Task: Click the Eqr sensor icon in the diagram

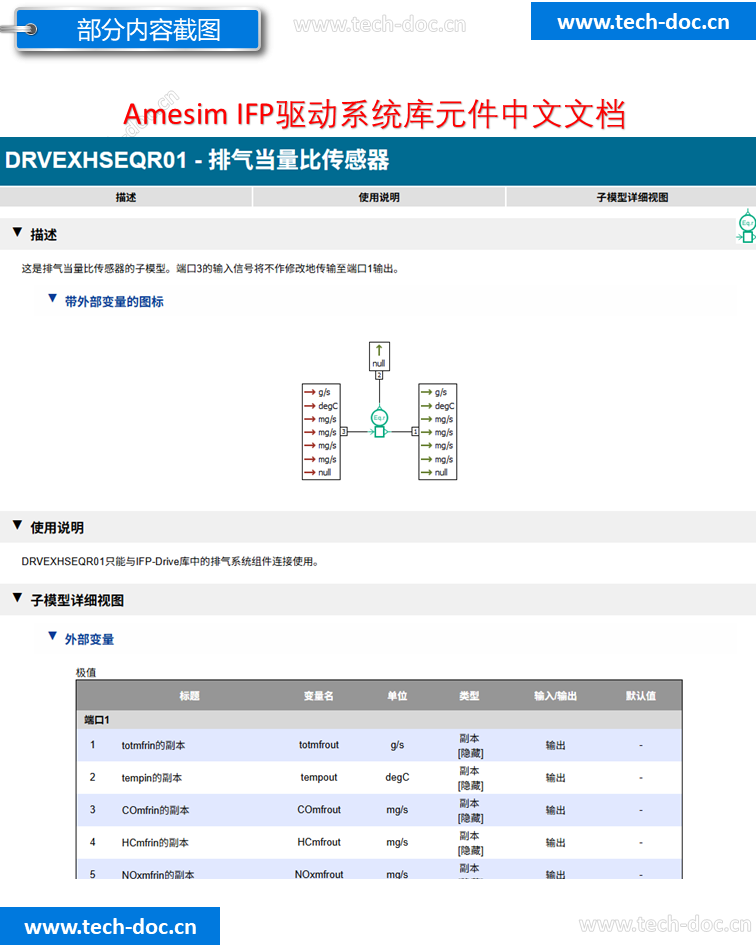Action: click(379, 423)
